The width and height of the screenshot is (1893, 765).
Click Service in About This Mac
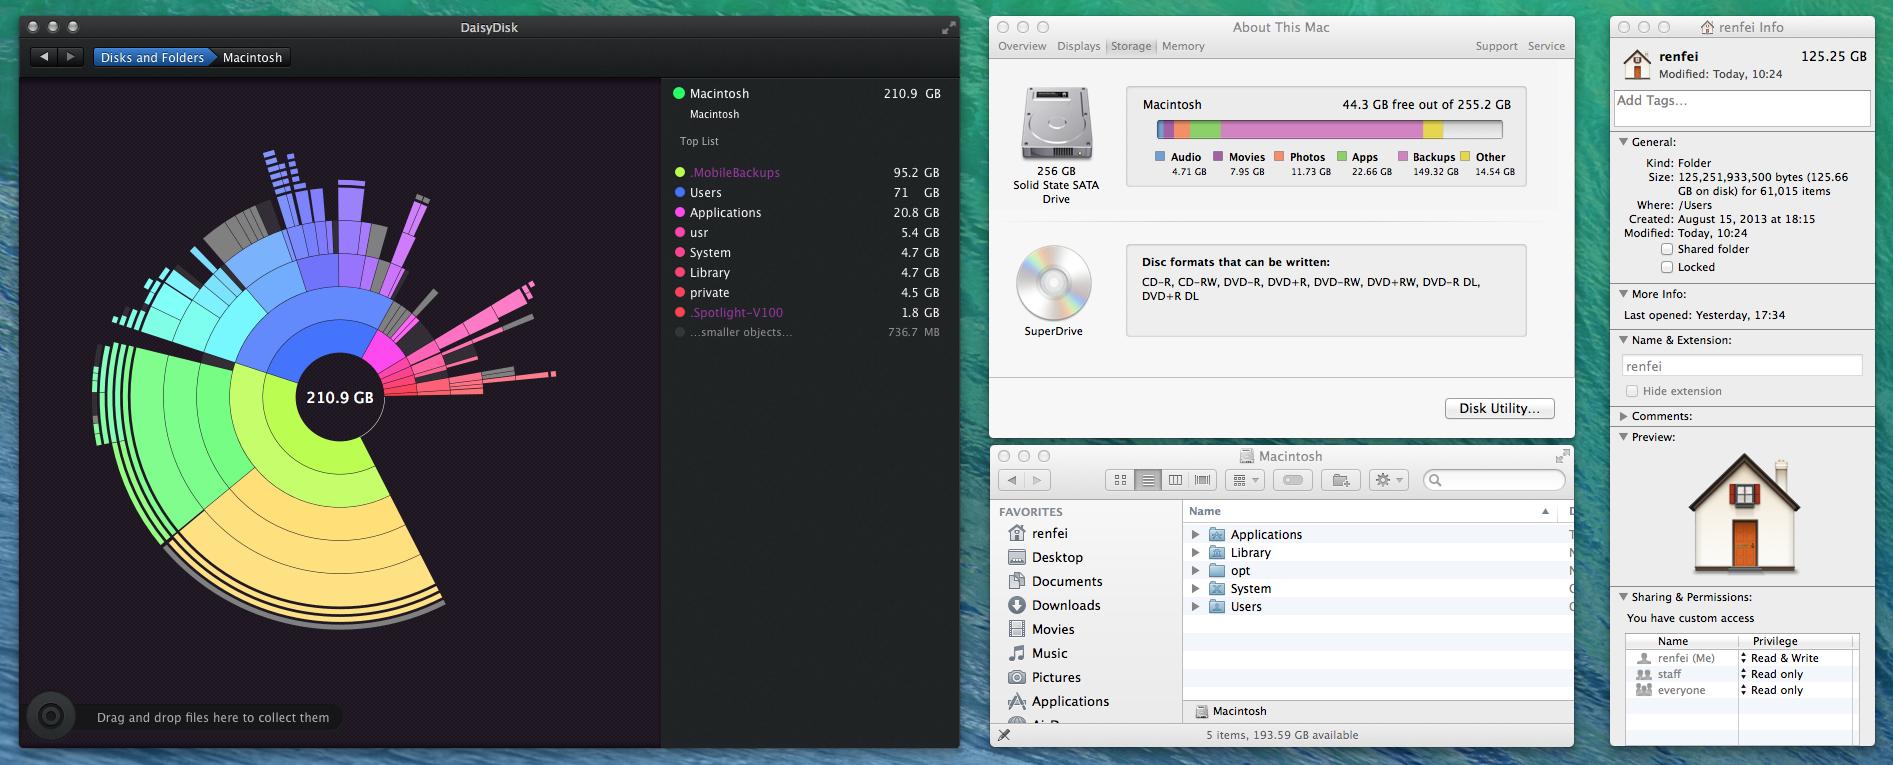[x=1546, y=46]
